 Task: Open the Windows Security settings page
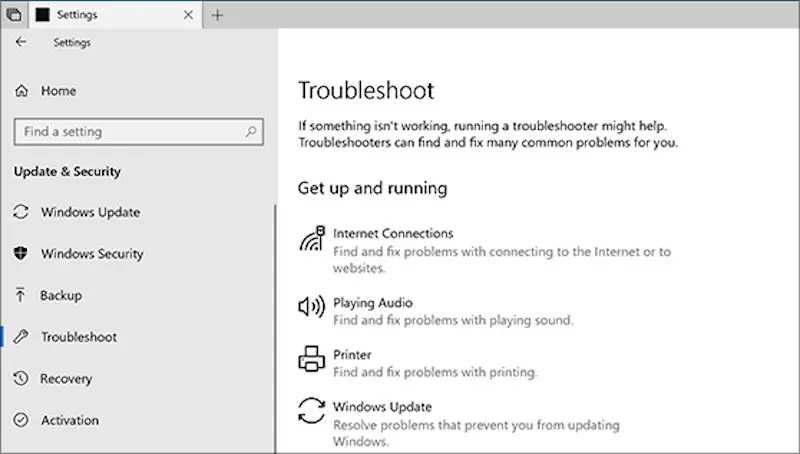coord(92,254)
